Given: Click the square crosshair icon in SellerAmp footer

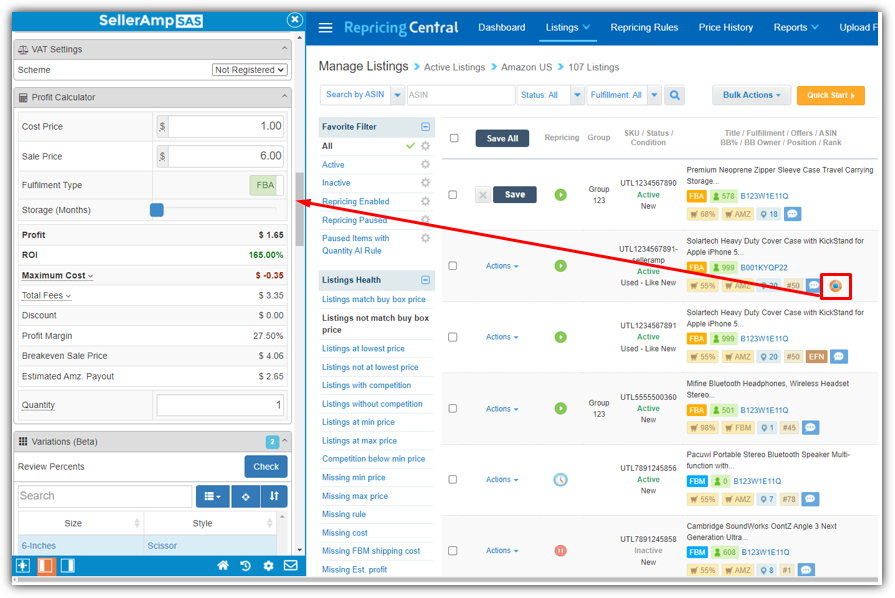Looking at the screenshot, I should 23,565.
